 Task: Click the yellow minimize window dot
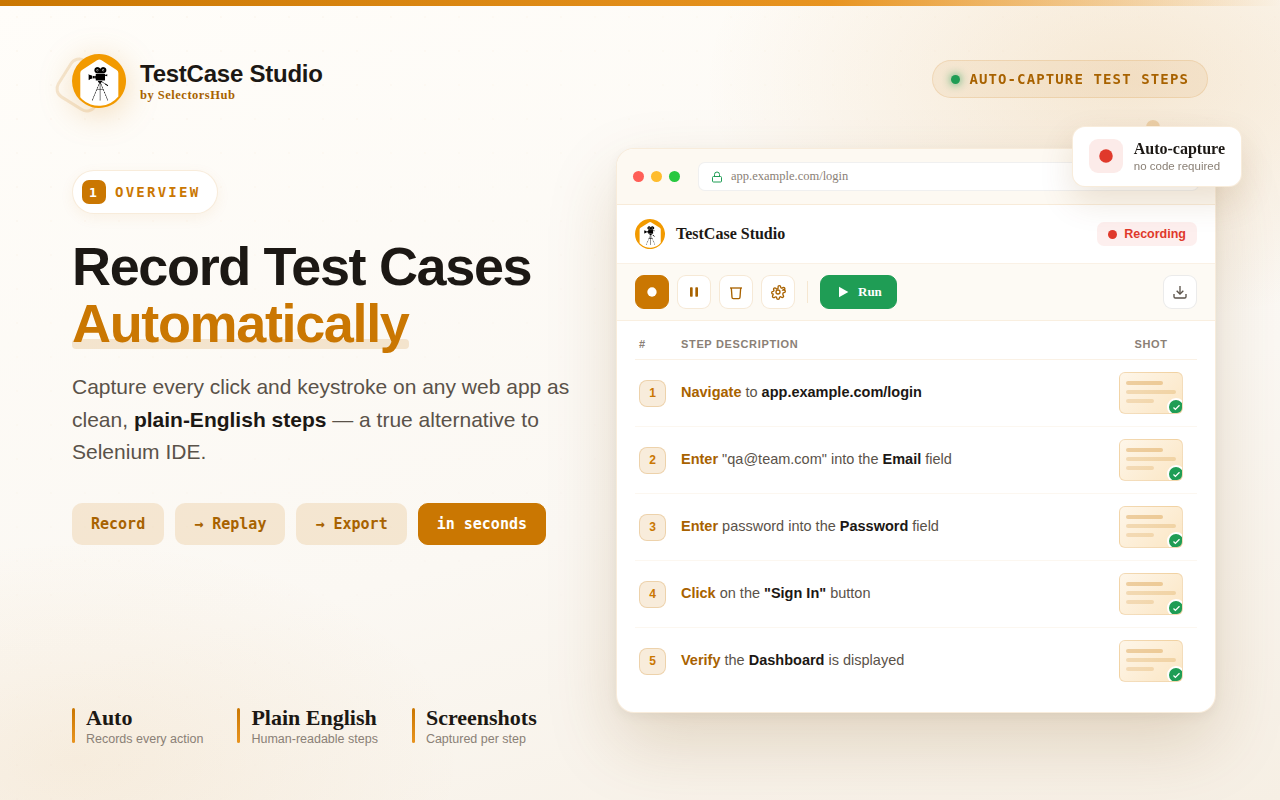pos(657,176)
